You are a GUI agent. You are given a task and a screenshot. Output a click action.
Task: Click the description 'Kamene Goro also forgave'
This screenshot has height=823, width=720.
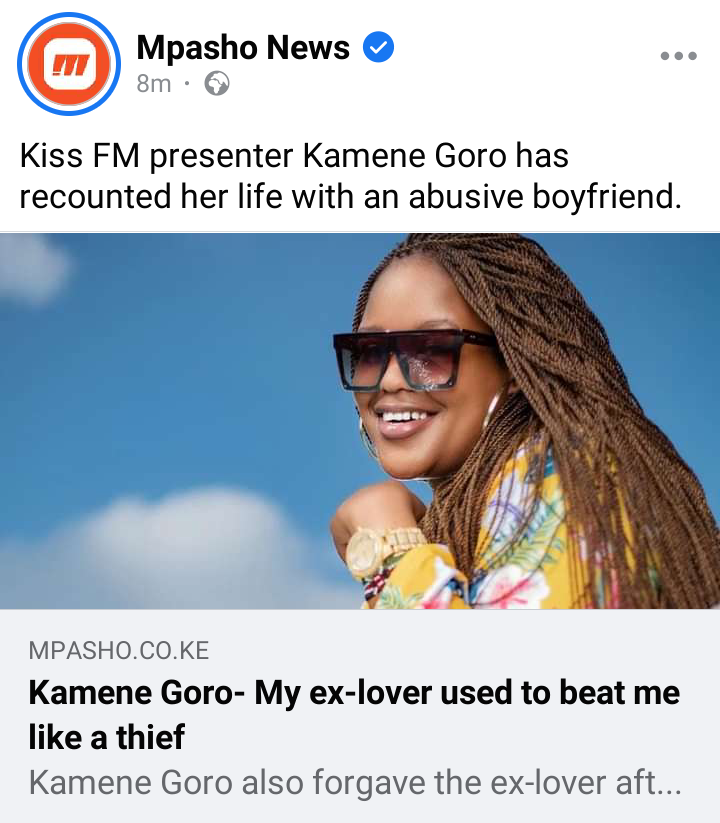coord(355,782)
